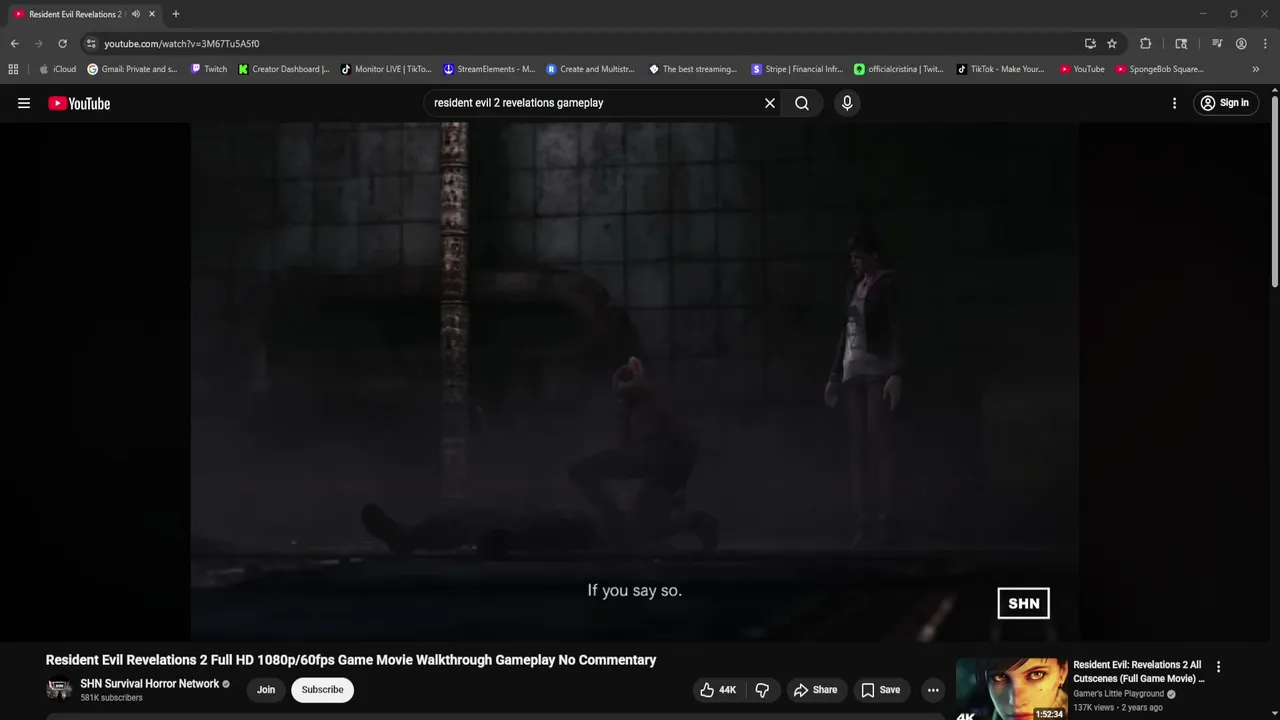Open the Create and Multistream bookmark
Image resolution: width=1280 pixels, height=720 pixels.
(591, 69)
